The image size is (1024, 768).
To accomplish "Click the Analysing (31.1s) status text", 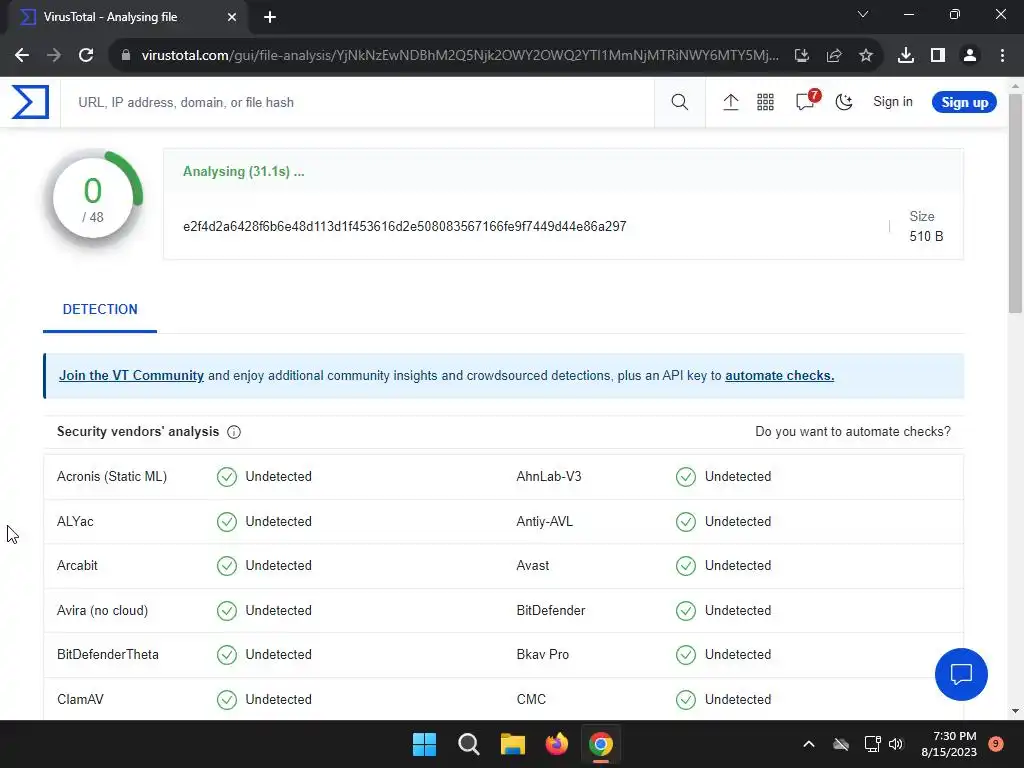I will point(244,172).
